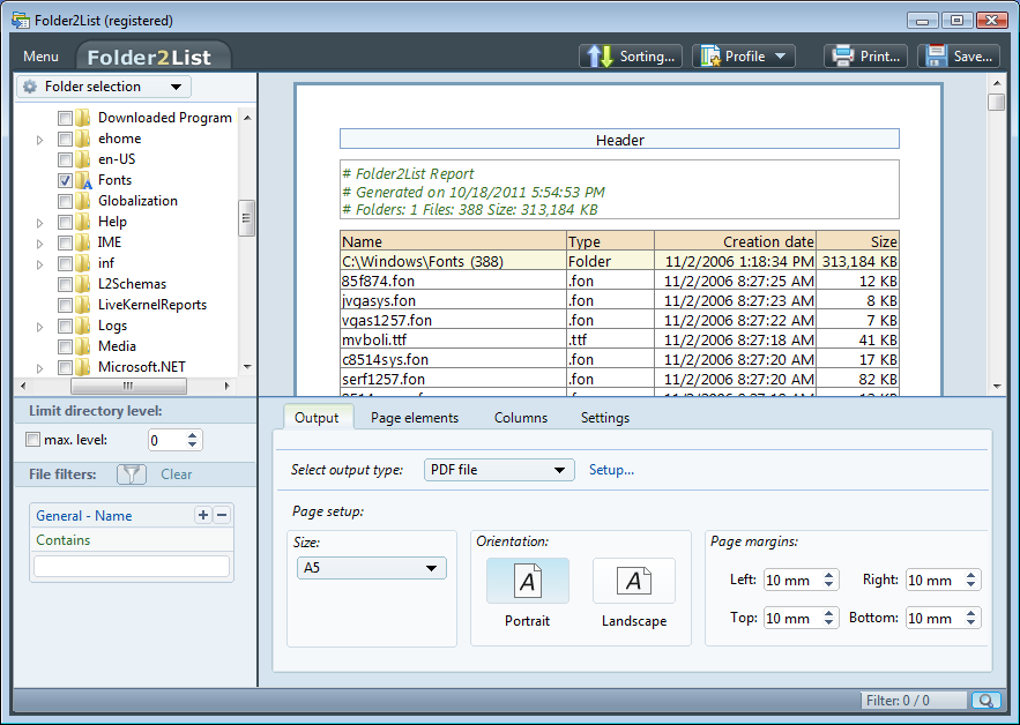Switch to the Page elements tab

click(414, 418)
